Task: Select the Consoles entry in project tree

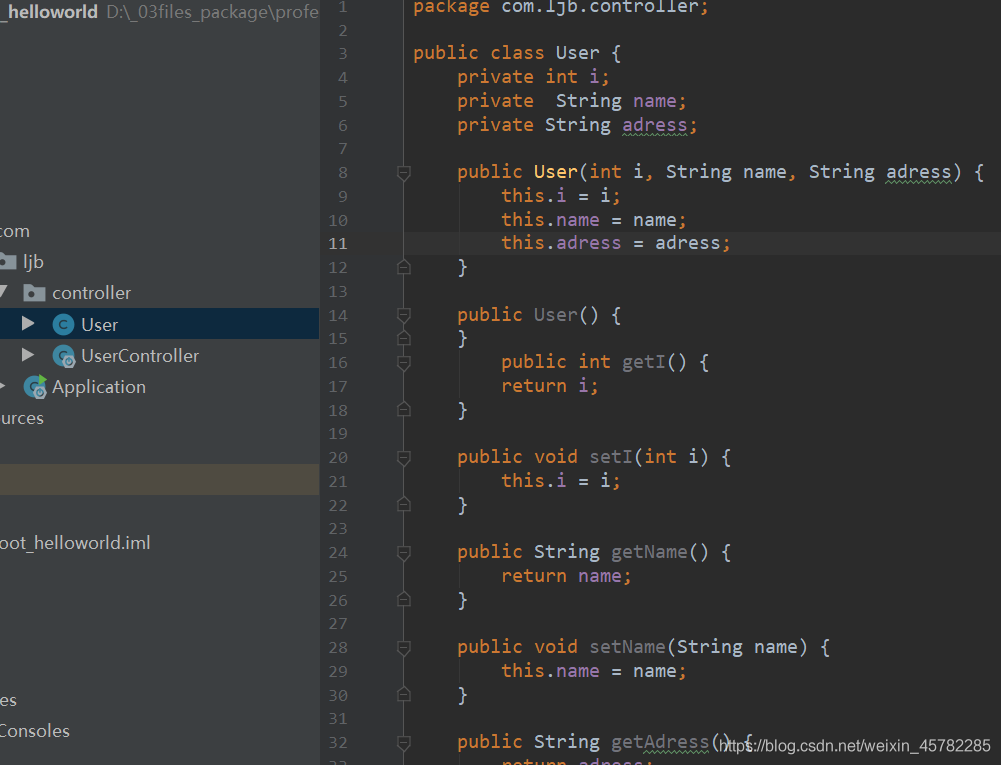Action: tap(34, 731)
